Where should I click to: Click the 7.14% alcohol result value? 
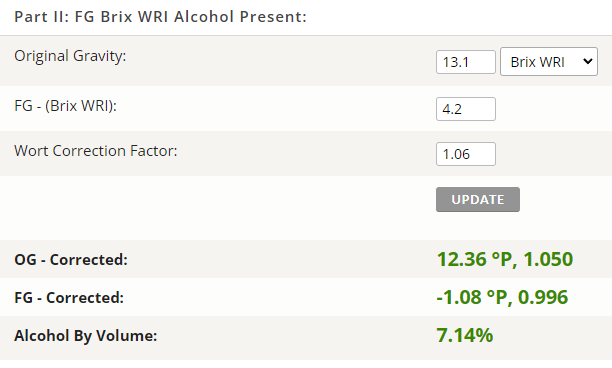click(464, 335)
